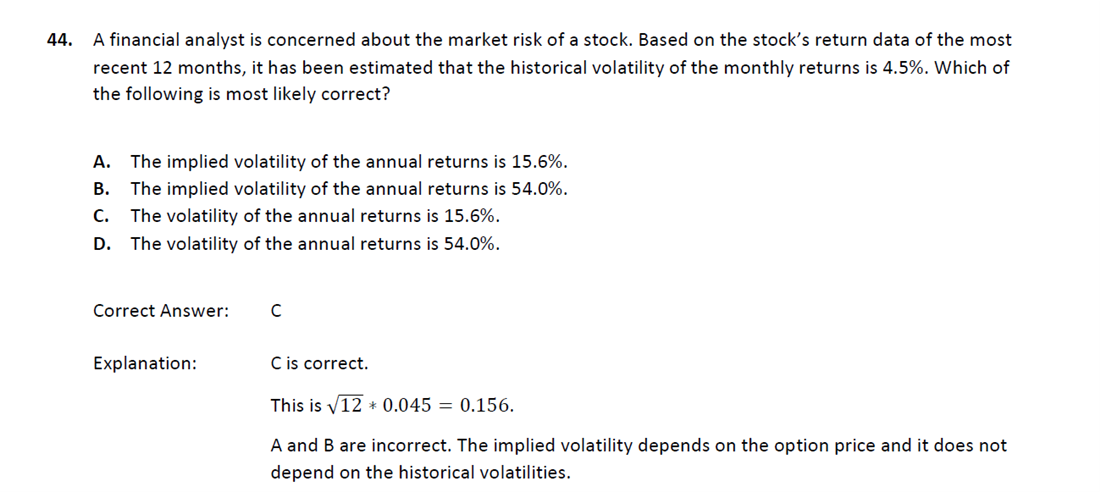1100x492 pixels.
Task: Click the 'C is correct.' sentence
Action: click(x=319, y=364)
